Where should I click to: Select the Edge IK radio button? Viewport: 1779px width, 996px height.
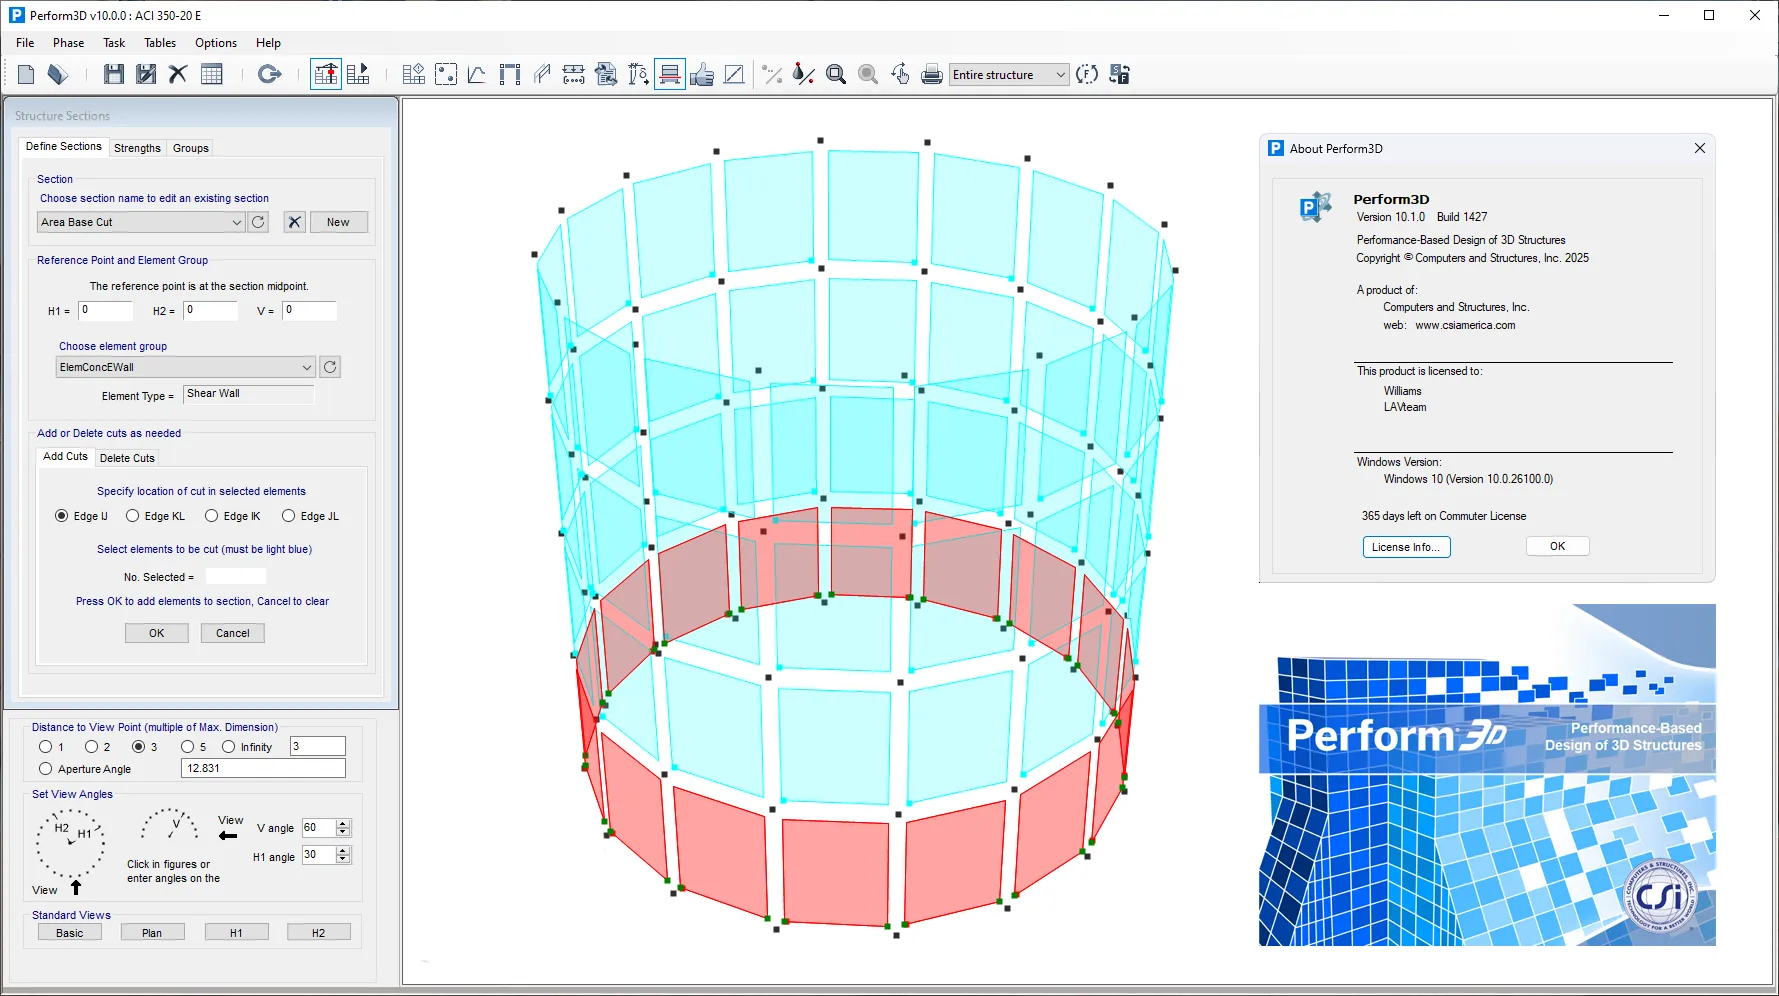tap(211, 516)
